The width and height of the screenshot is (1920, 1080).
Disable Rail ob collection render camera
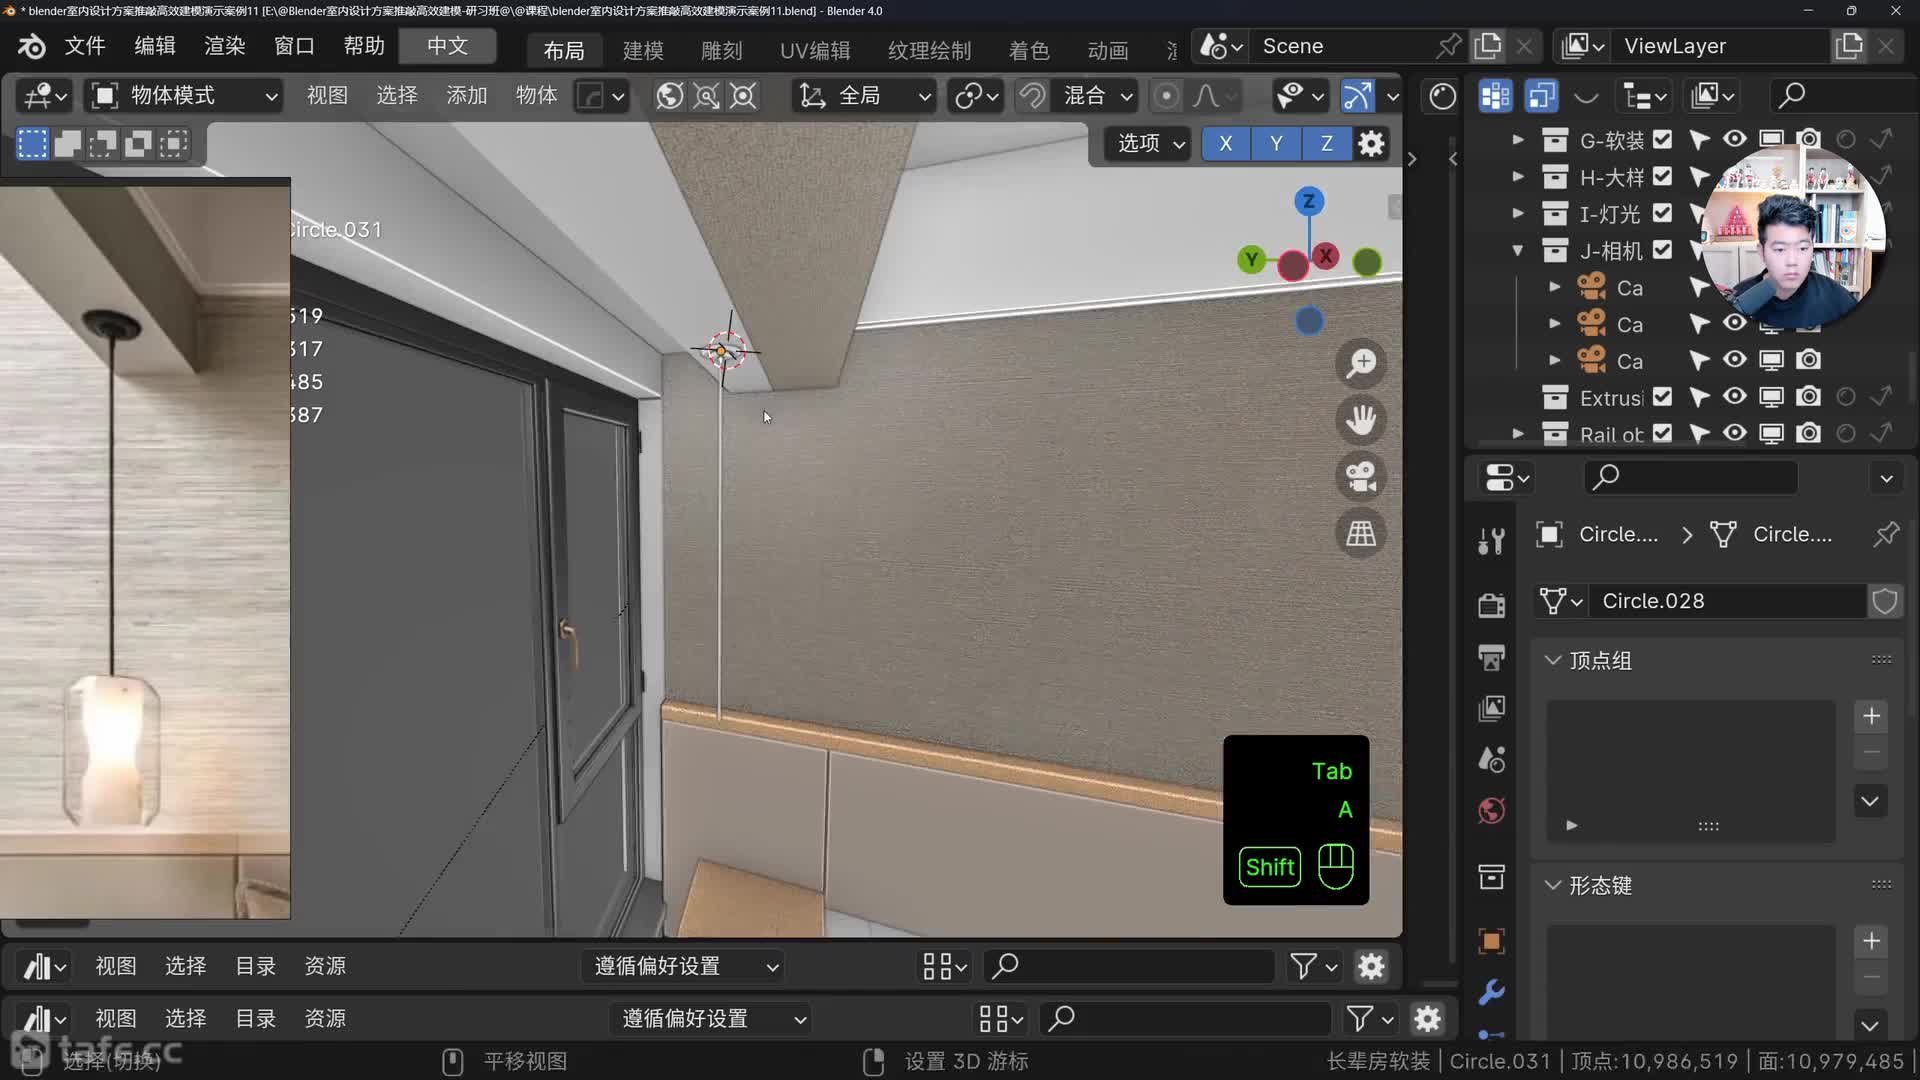1808,433
